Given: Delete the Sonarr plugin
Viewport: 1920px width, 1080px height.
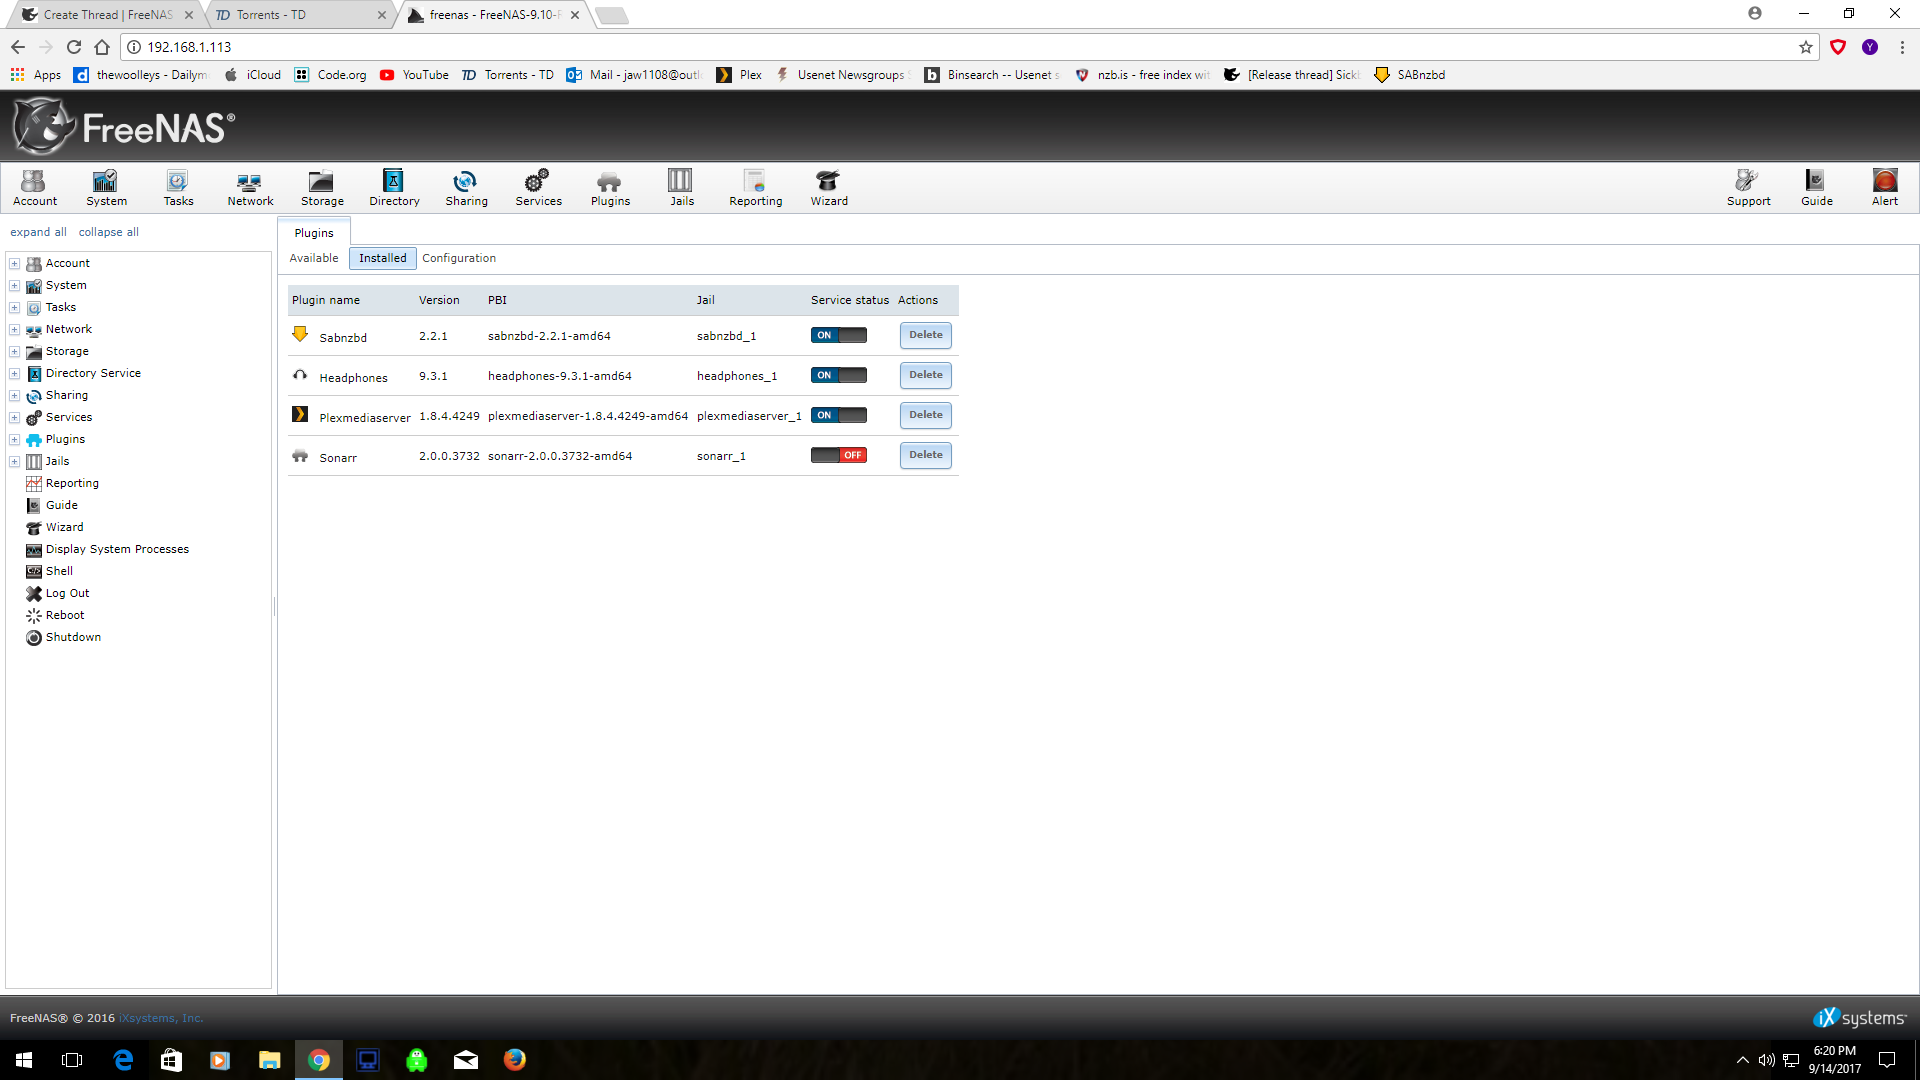Looking at the screenshot, I should point(926,455).
